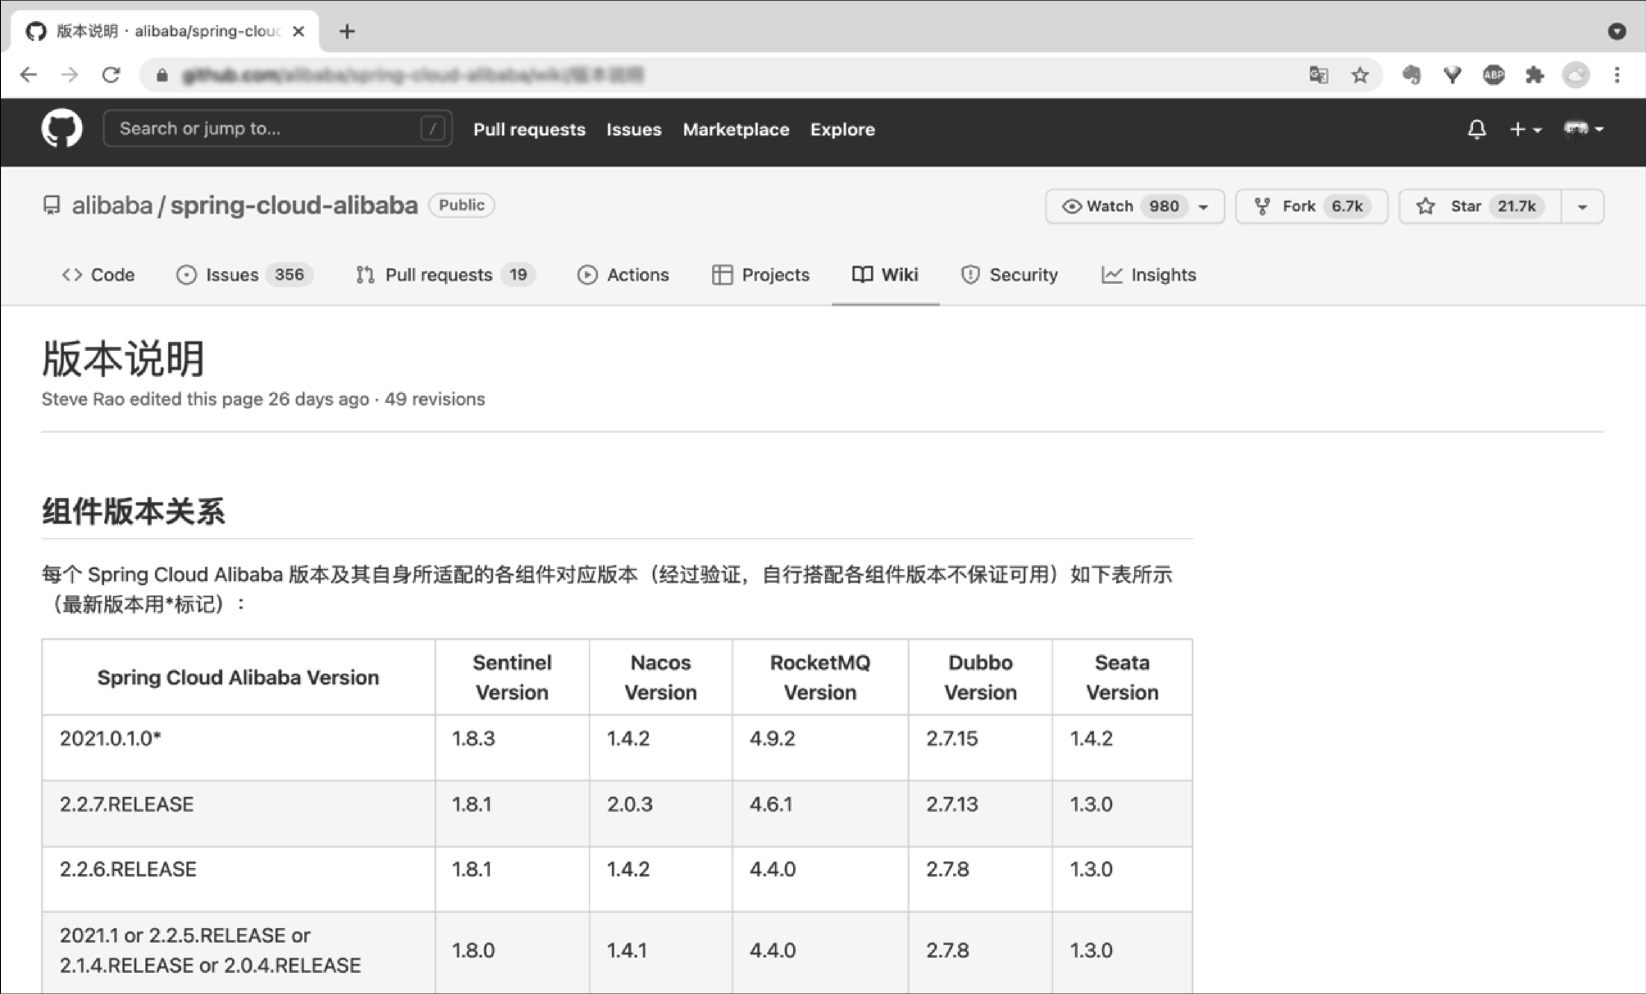Open Issues in top navigation

pyautogui.click(x=634, y=129)
